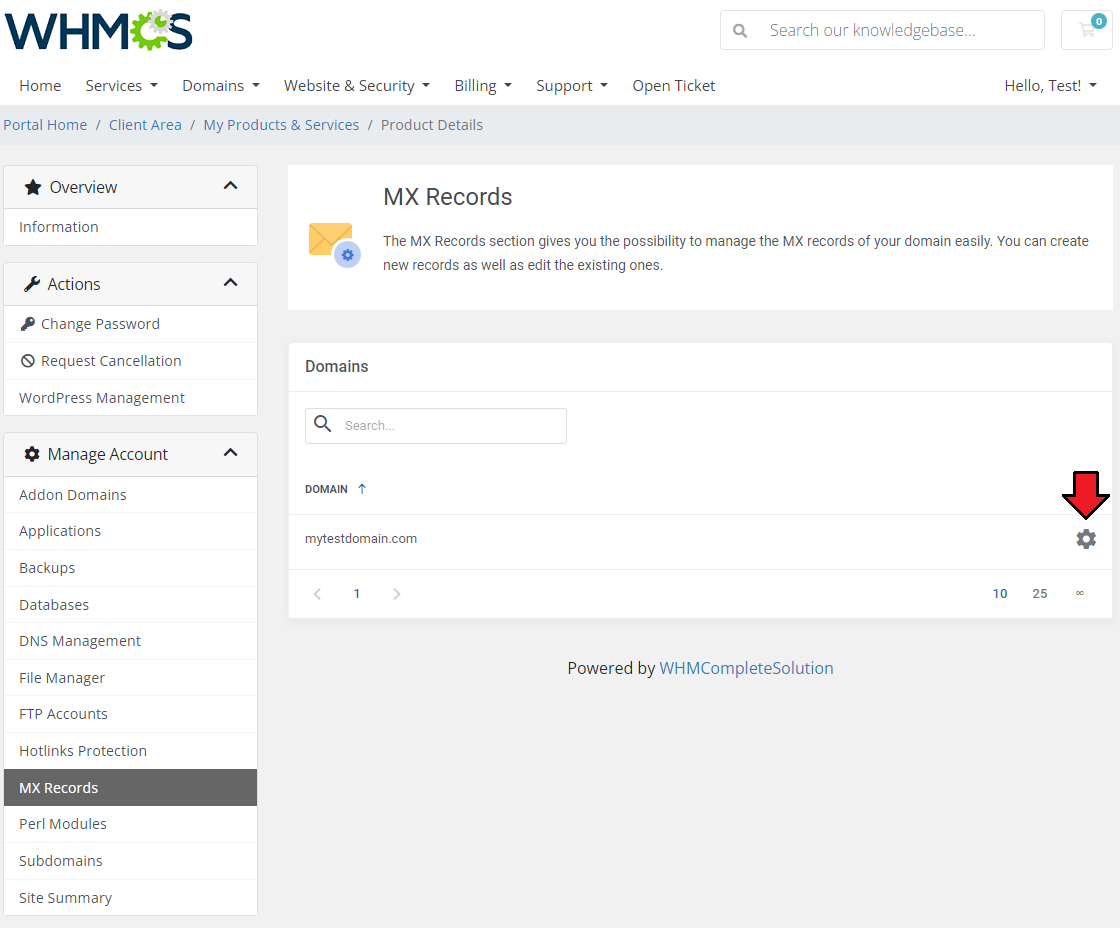
Task: Open the Billing dropdown menu
Action: coord(483,86)
